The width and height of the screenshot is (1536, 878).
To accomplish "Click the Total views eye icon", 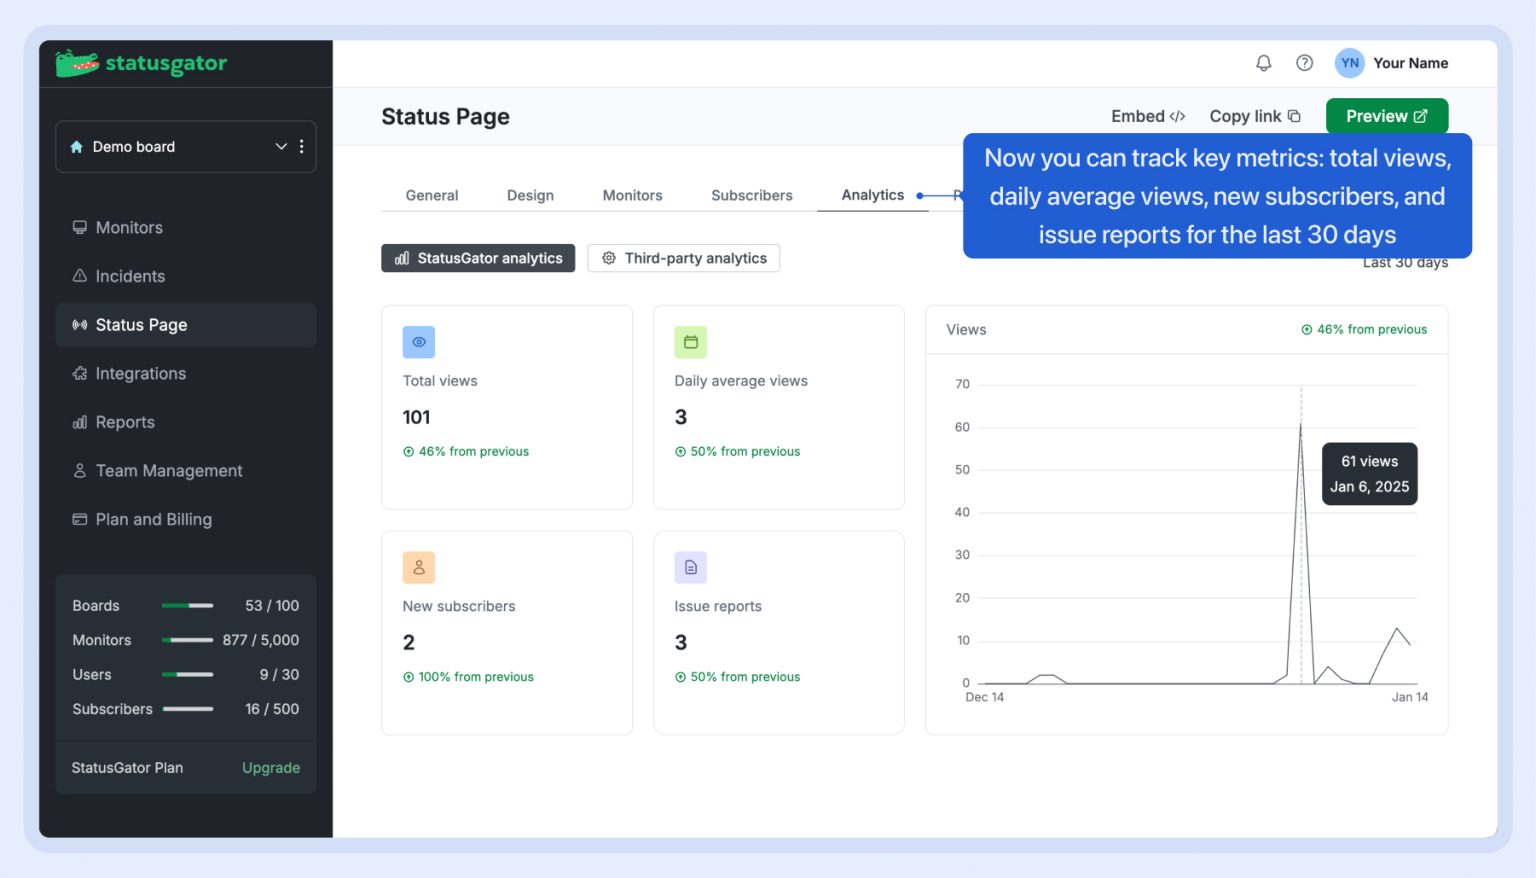I will pyautogui.click(x=419, y=342).
